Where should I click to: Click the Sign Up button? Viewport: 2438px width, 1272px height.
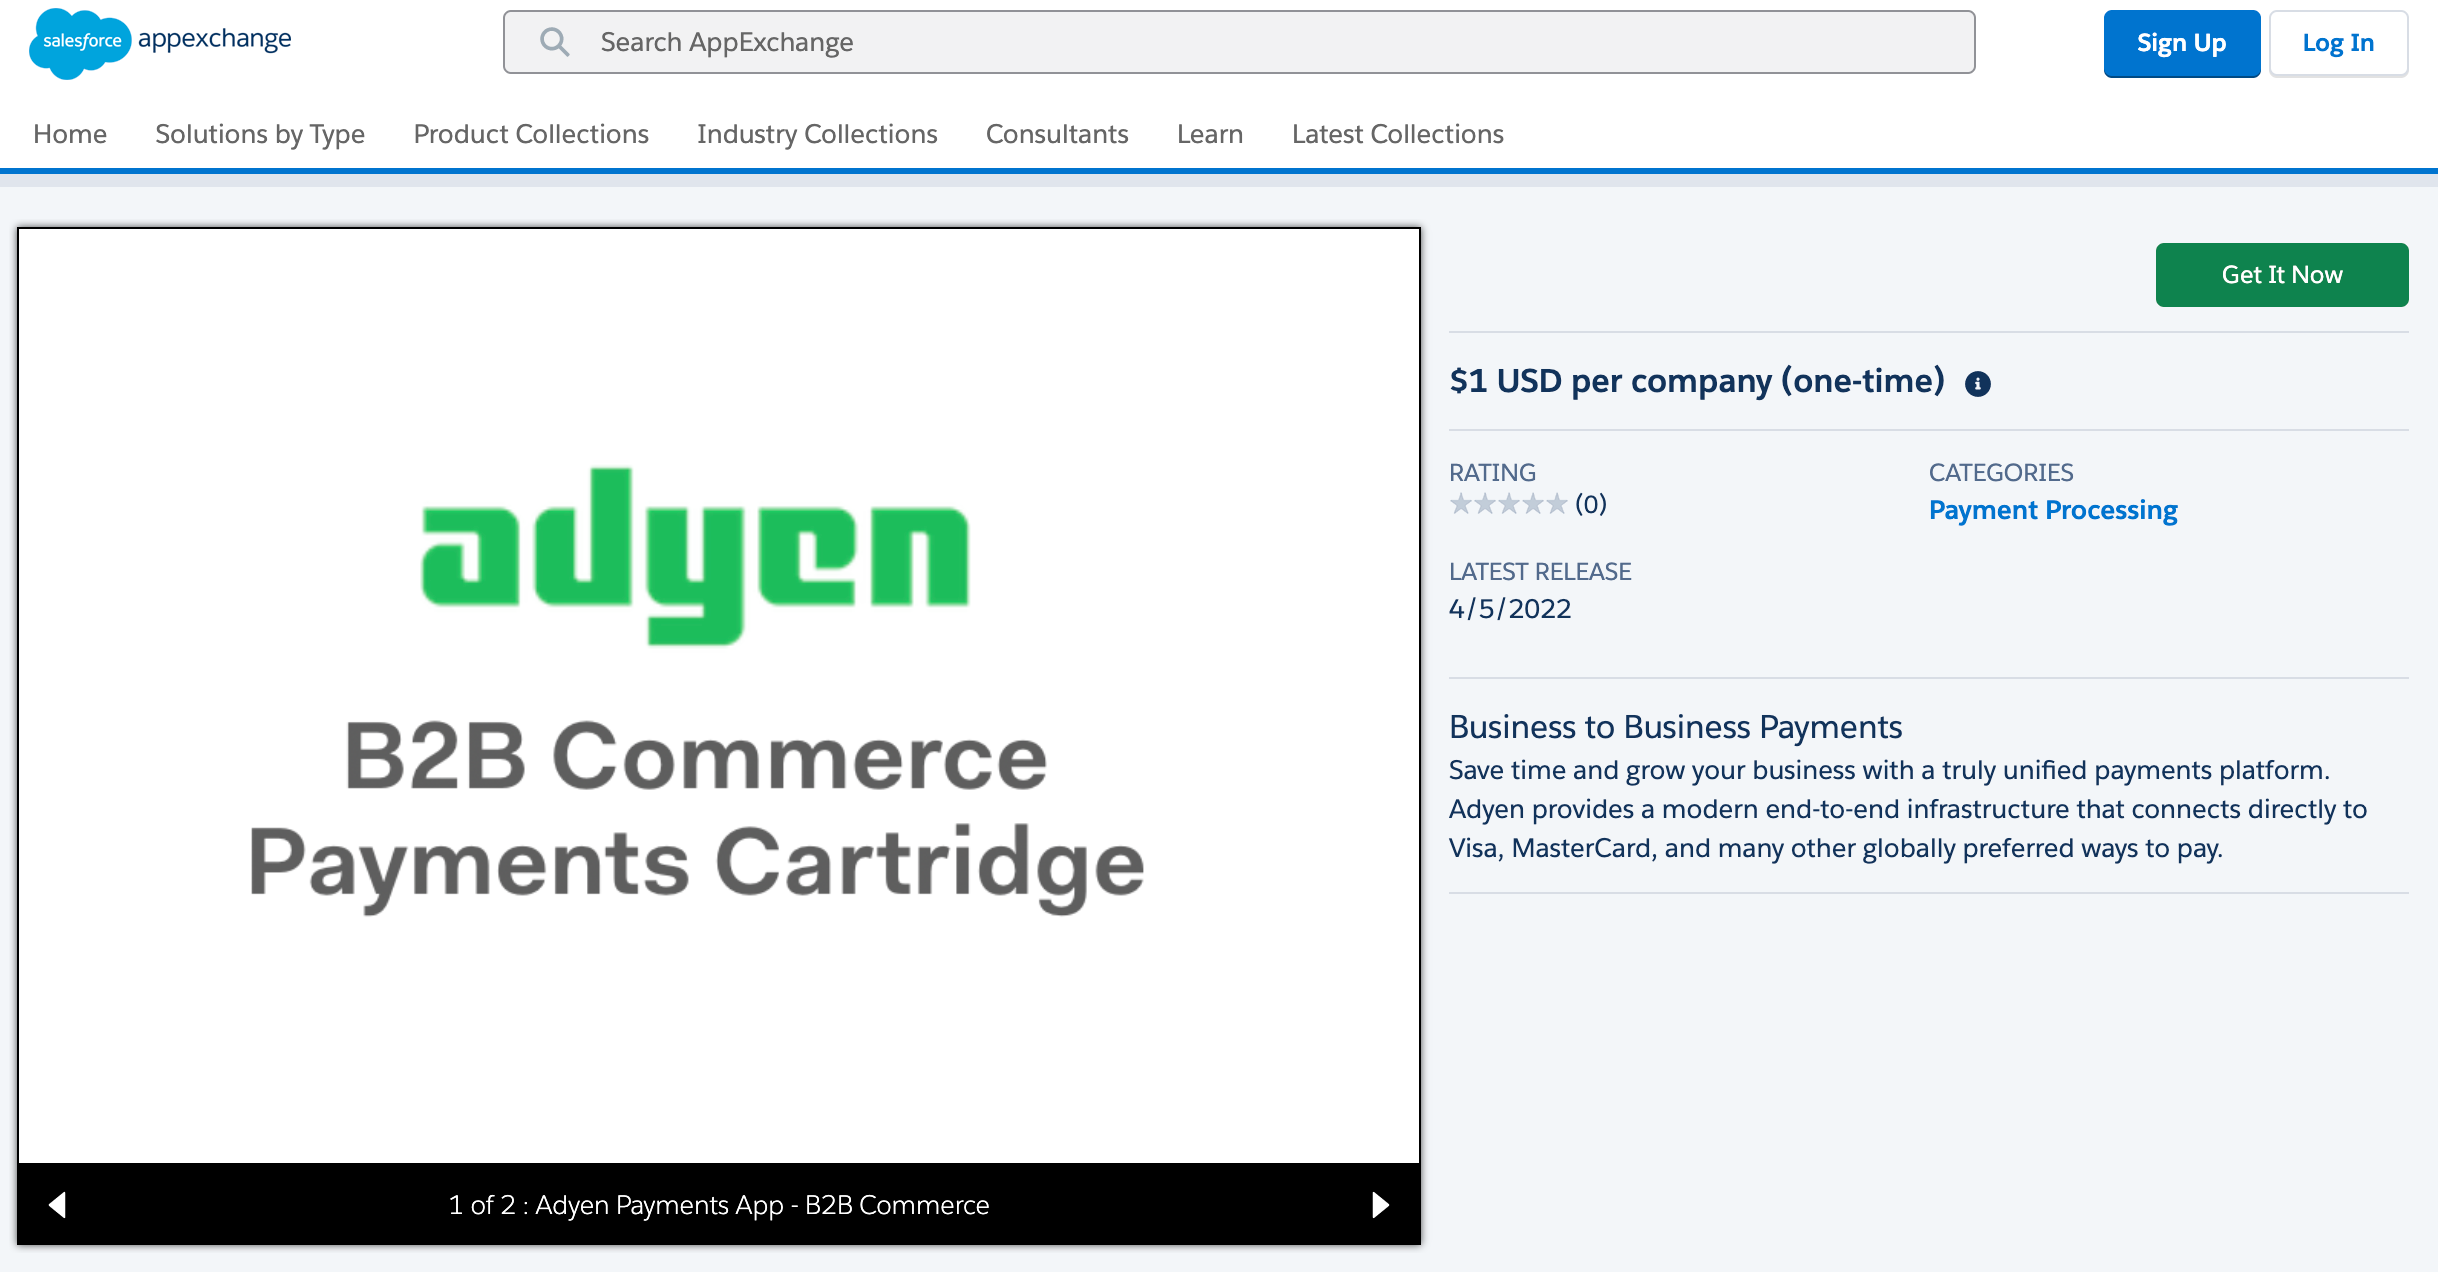(2182, 43)
